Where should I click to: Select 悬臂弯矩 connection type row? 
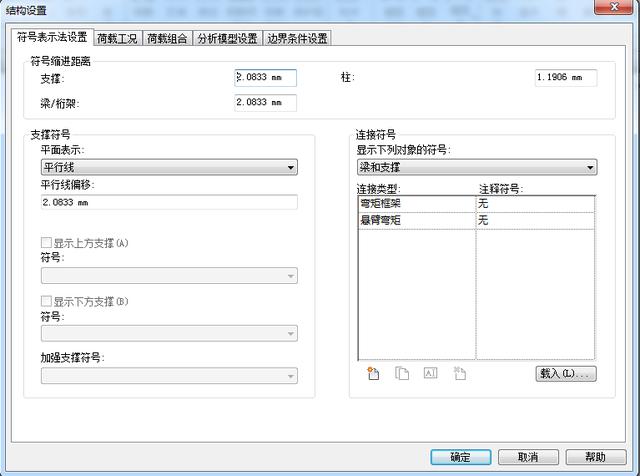click(417, 221)
